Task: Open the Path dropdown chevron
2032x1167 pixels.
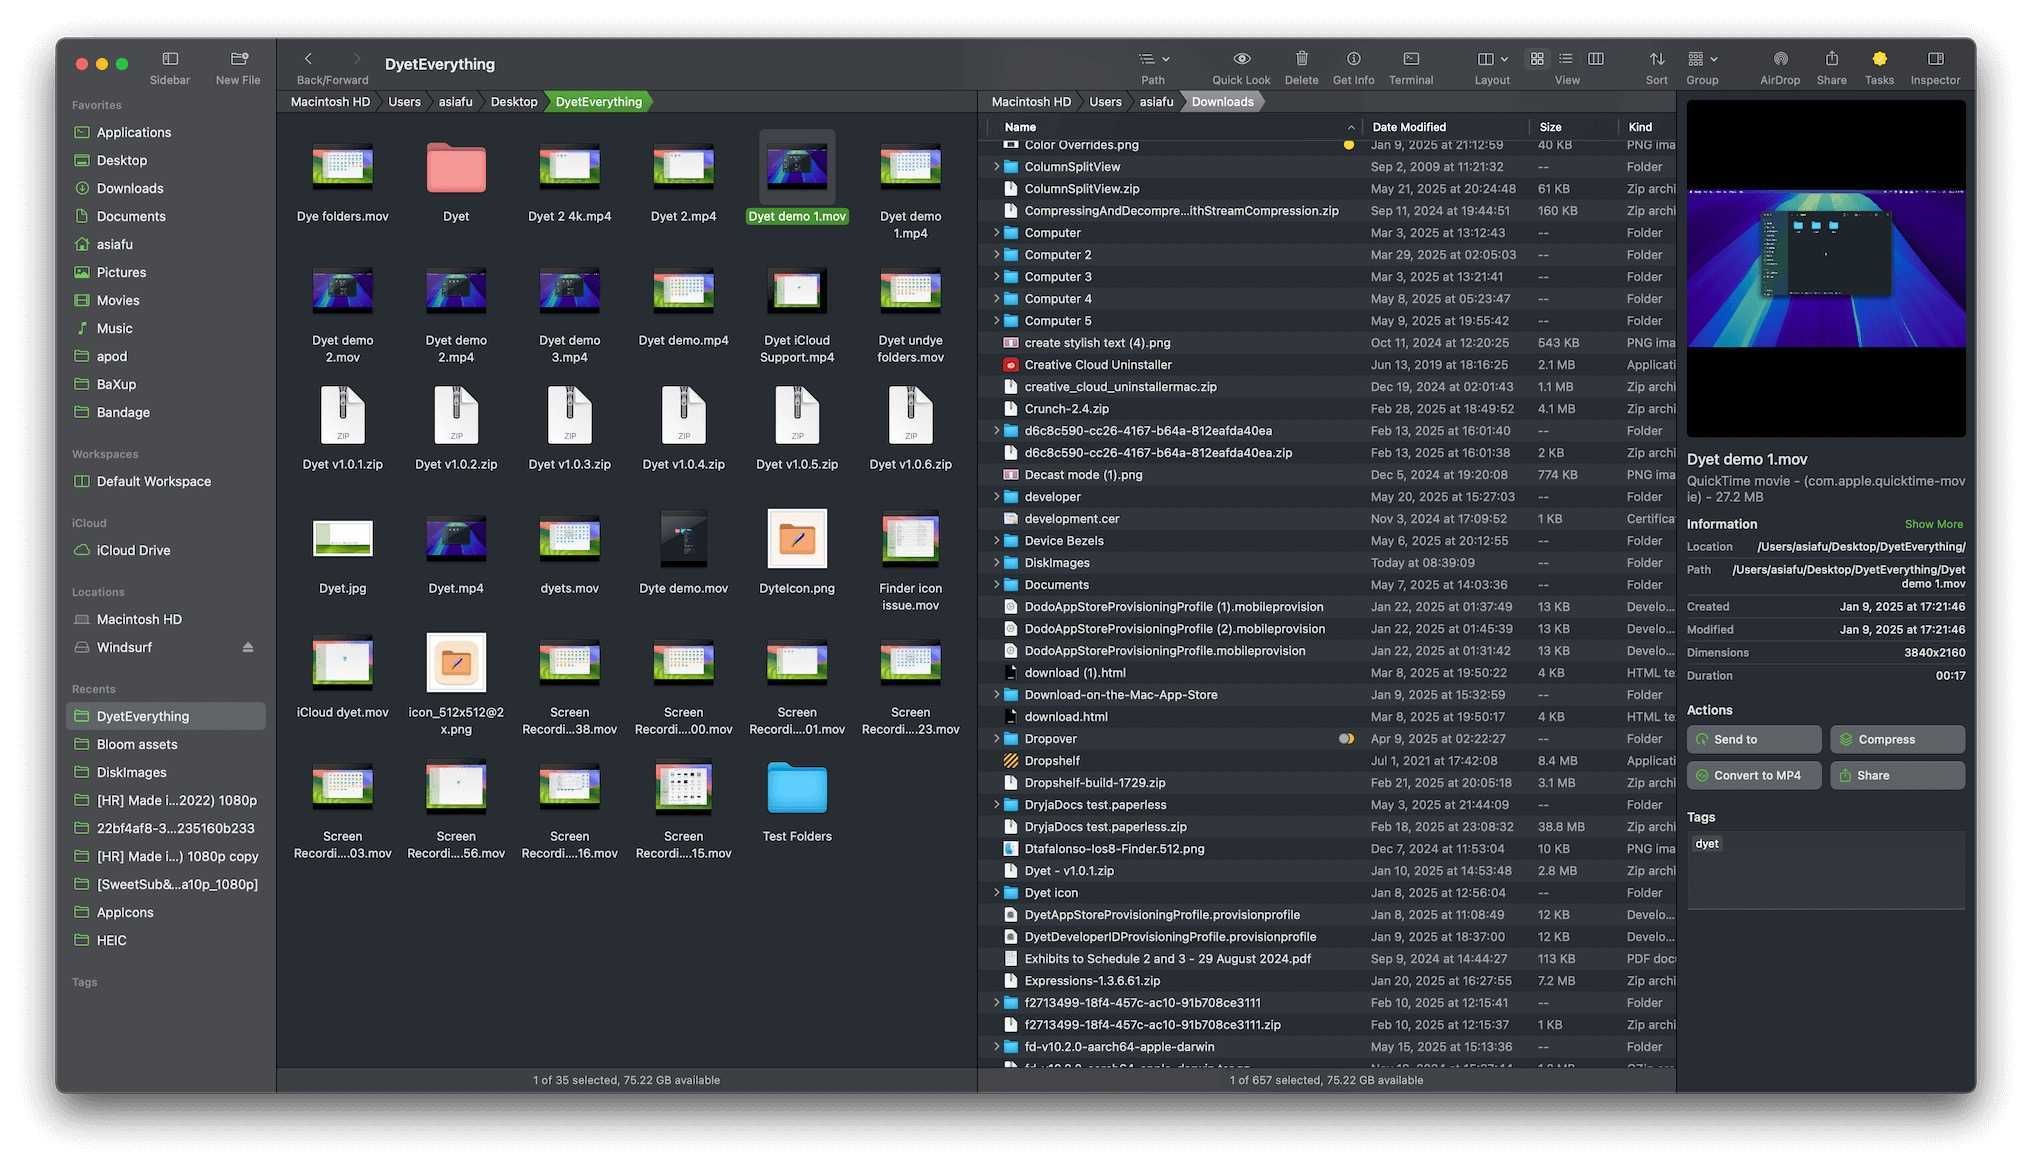Action: [1166, 58]
